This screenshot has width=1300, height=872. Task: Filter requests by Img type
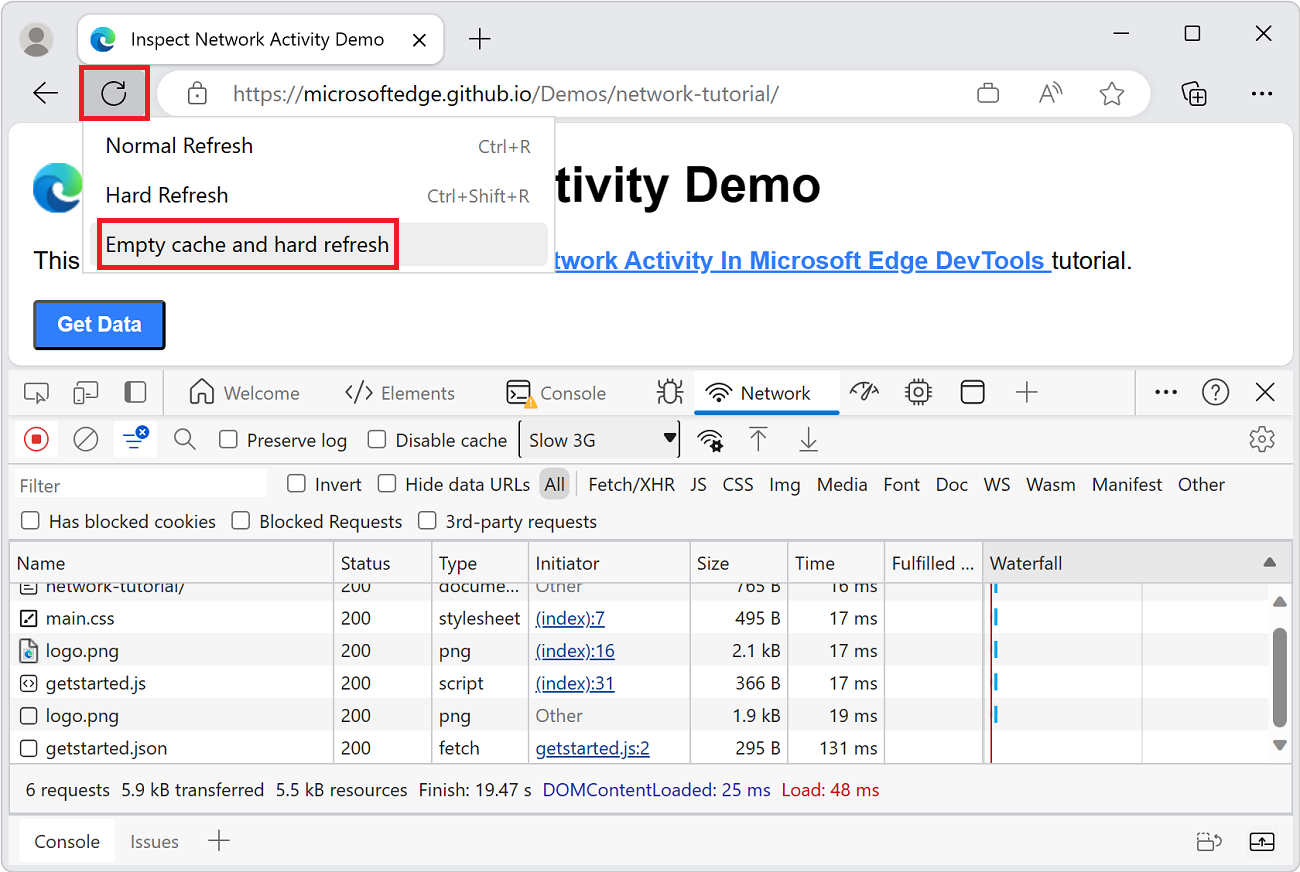tap(785, 484)
